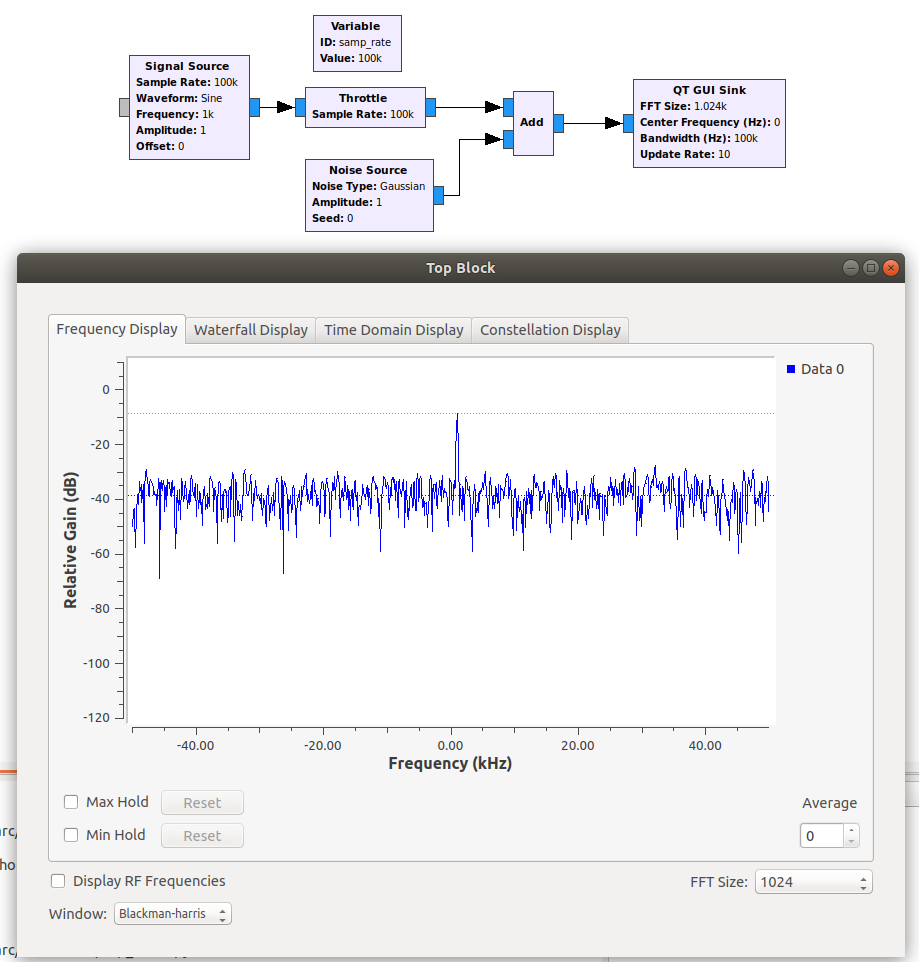Open the FFT Size dropdown

pyautogui.click(x=813, y=882)
